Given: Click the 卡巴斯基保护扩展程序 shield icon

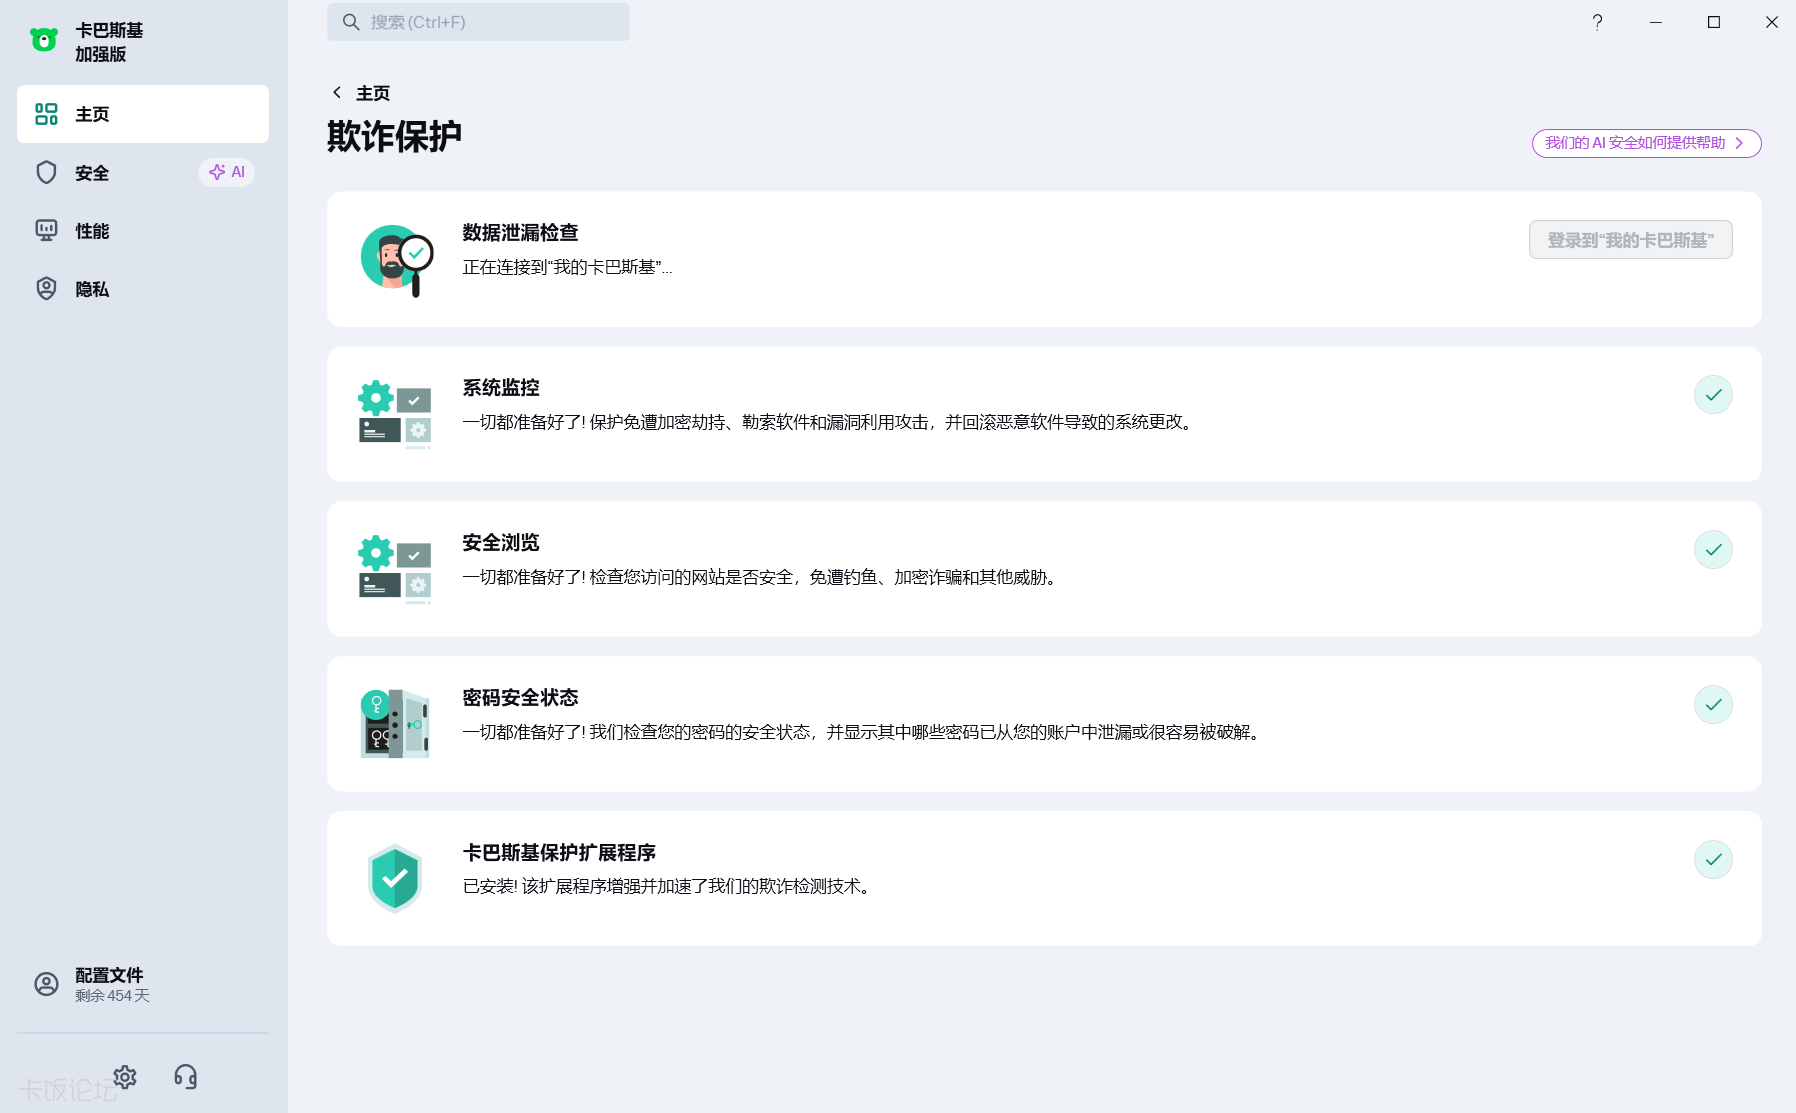Looking at the screenshot, I should tap(395, 879).
